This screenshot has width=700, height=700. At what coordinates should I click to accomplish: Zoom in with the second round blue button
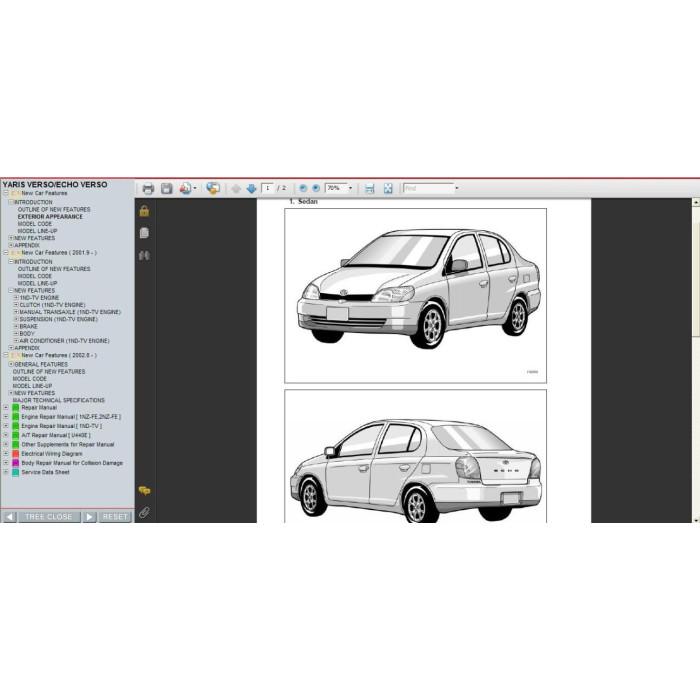coord(316,188)
